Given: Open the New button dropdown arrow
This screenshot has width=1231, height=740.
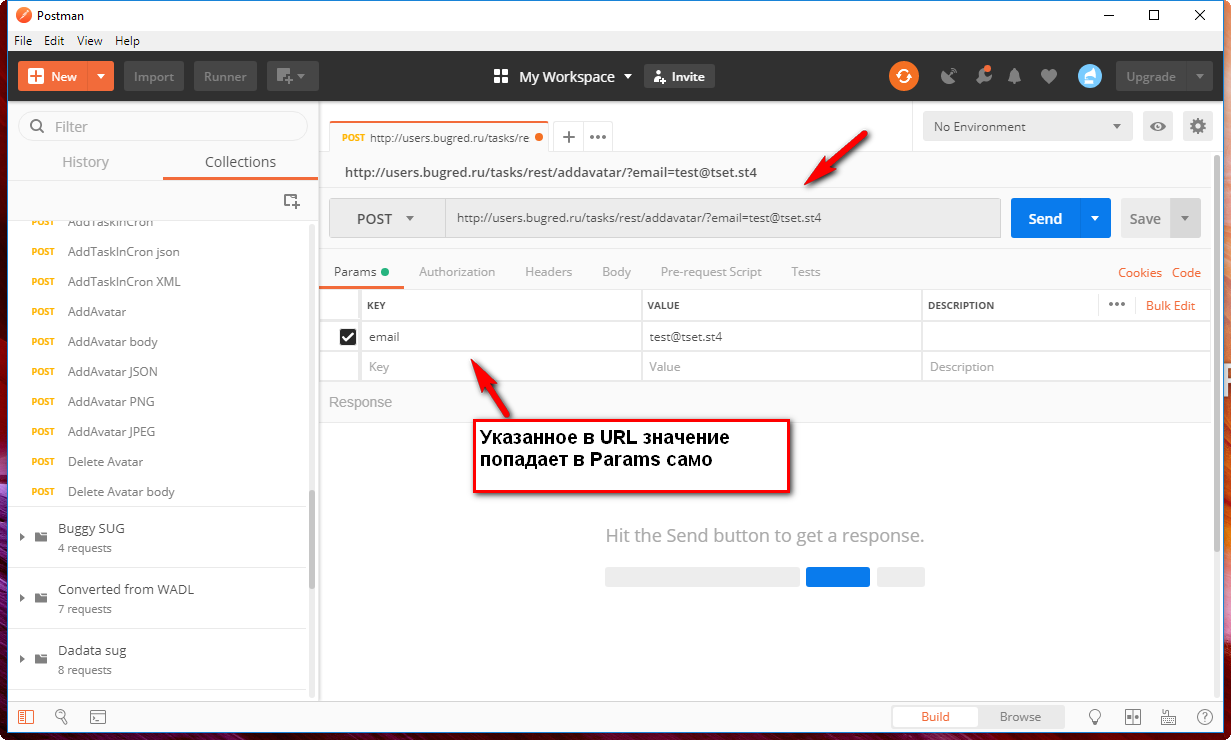Looking at the screenshot, I should [x=101, y=76].
